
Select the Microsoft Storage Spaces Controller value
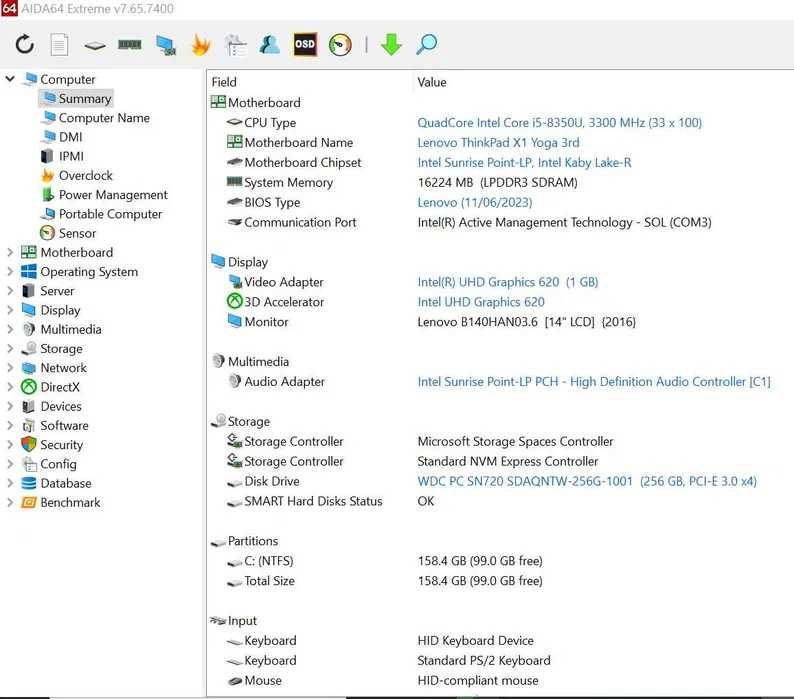tap(515, 441)
